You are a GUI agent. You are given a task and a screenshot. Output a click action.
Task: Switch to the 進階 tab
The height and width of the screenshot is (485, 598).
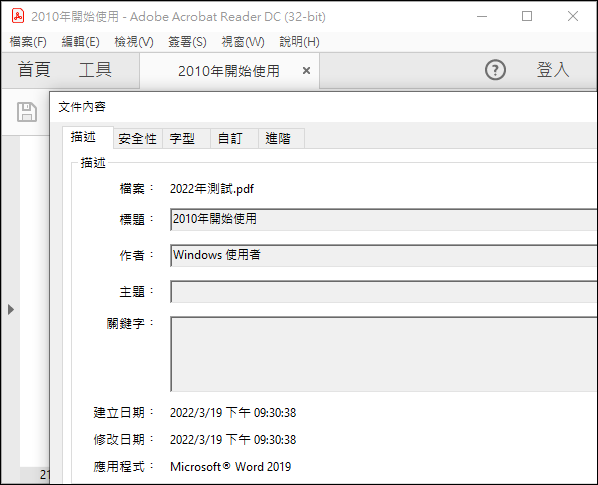(x=281, y=138)
